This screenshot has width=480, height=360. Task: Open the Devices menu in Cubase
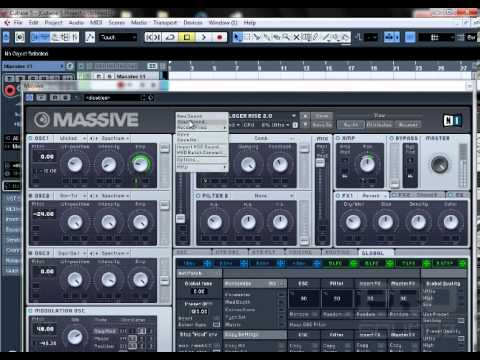[x=193, y=23]
